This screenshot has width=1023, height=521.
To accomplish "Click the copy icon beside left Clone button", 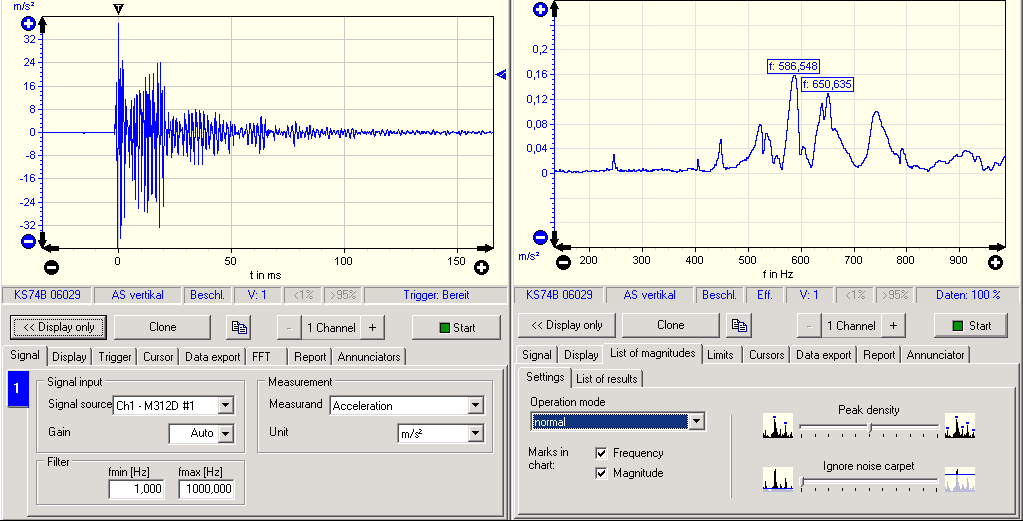I will (239, 327).
